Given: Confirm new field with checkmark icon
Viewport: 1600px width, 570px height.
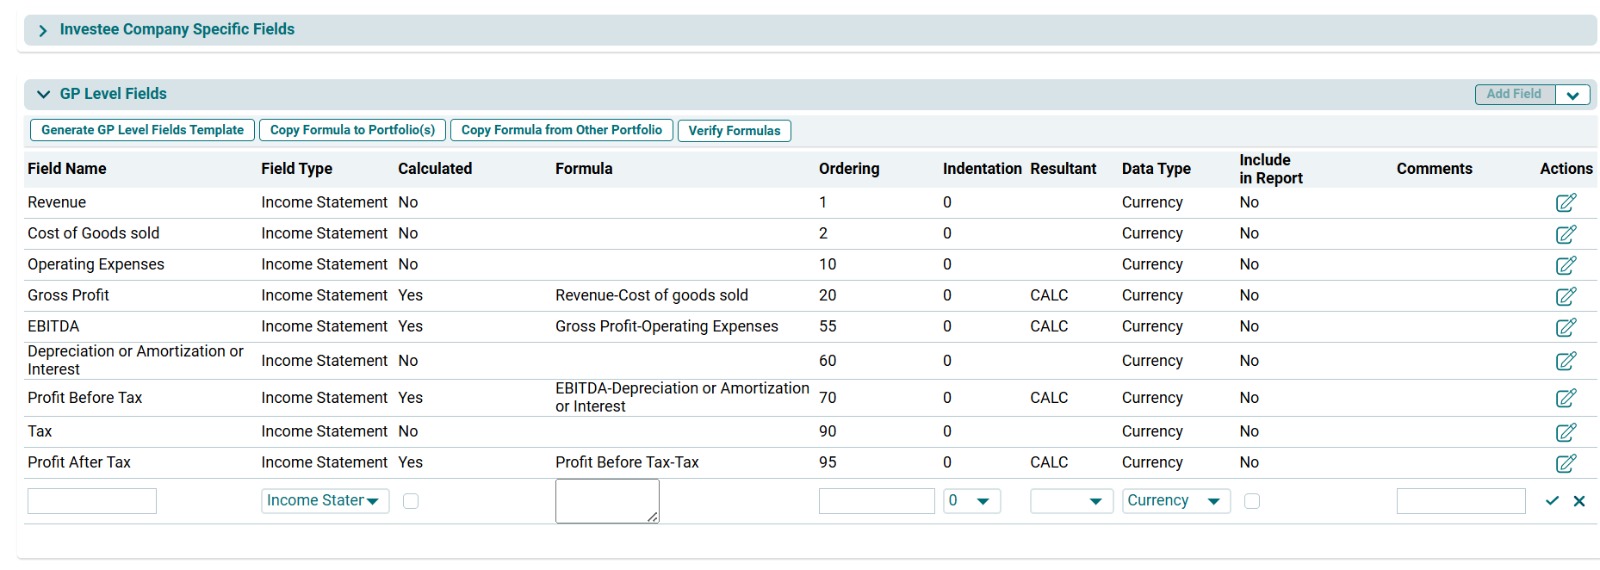Looking at the screenshot, I should click(x=1551, y=501).
